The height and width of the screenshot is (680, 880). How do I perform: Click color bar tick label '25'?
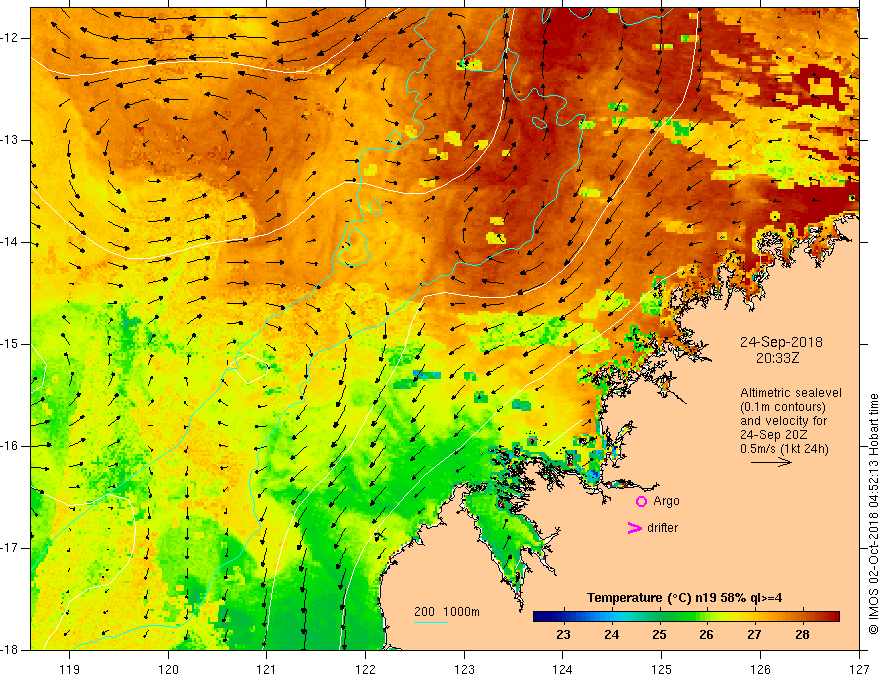point(659,634)
